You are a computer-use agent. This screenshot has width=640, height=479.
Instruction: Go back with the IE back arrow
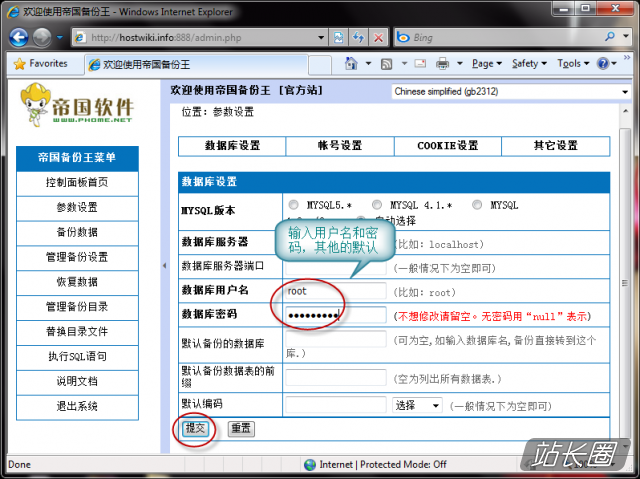[x=19, y=38]
